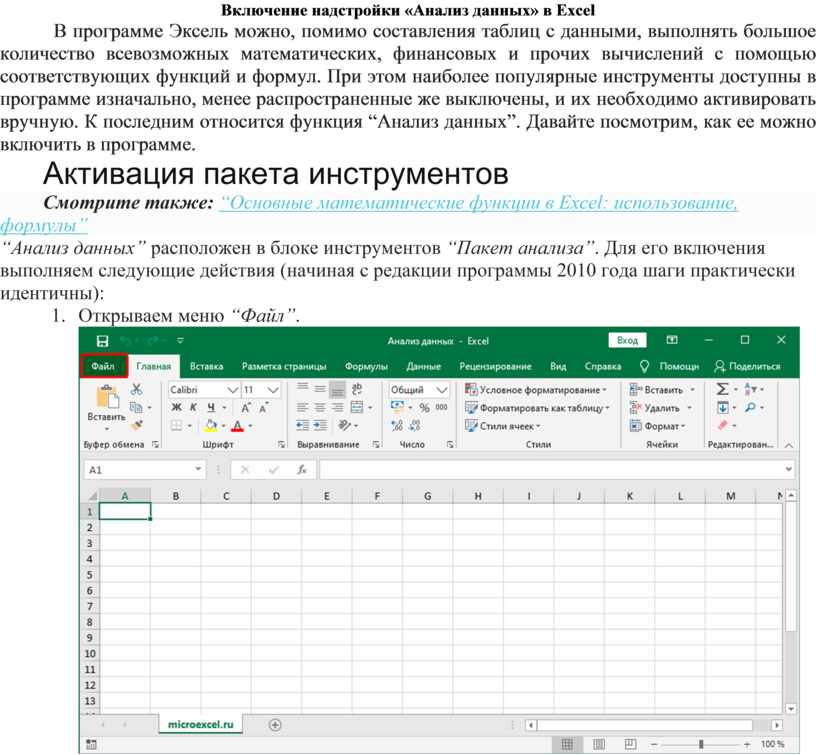
Task: Toggle middle vertical alignment
Action: (320, 389)
